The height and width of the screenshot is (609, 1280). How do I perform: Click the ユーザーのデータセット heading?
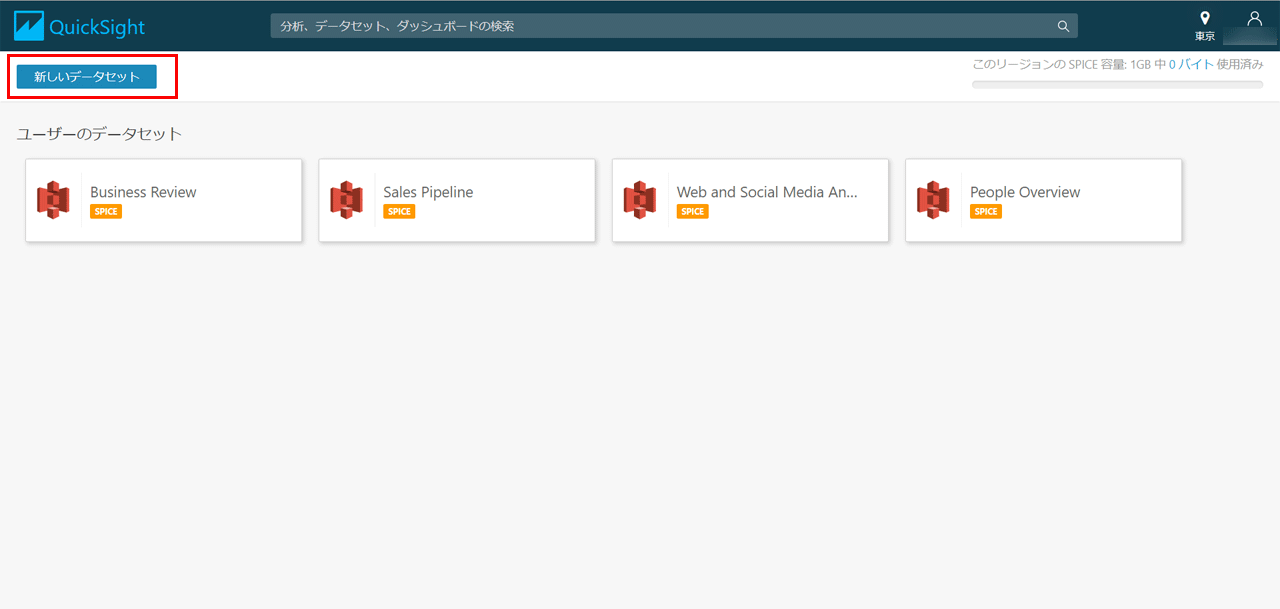[x=100, y=134]
